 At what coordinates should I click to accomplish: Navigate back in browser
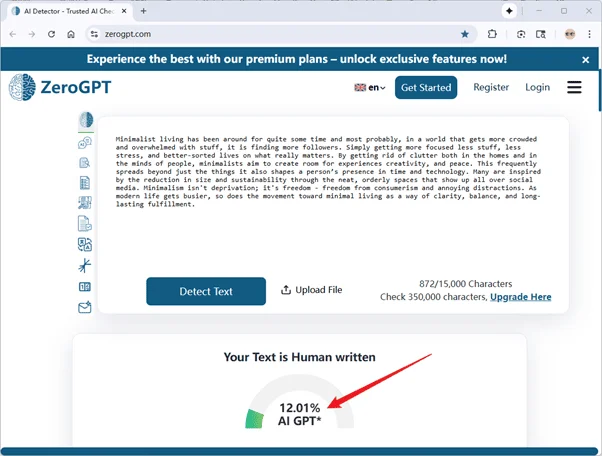(13, 34)
